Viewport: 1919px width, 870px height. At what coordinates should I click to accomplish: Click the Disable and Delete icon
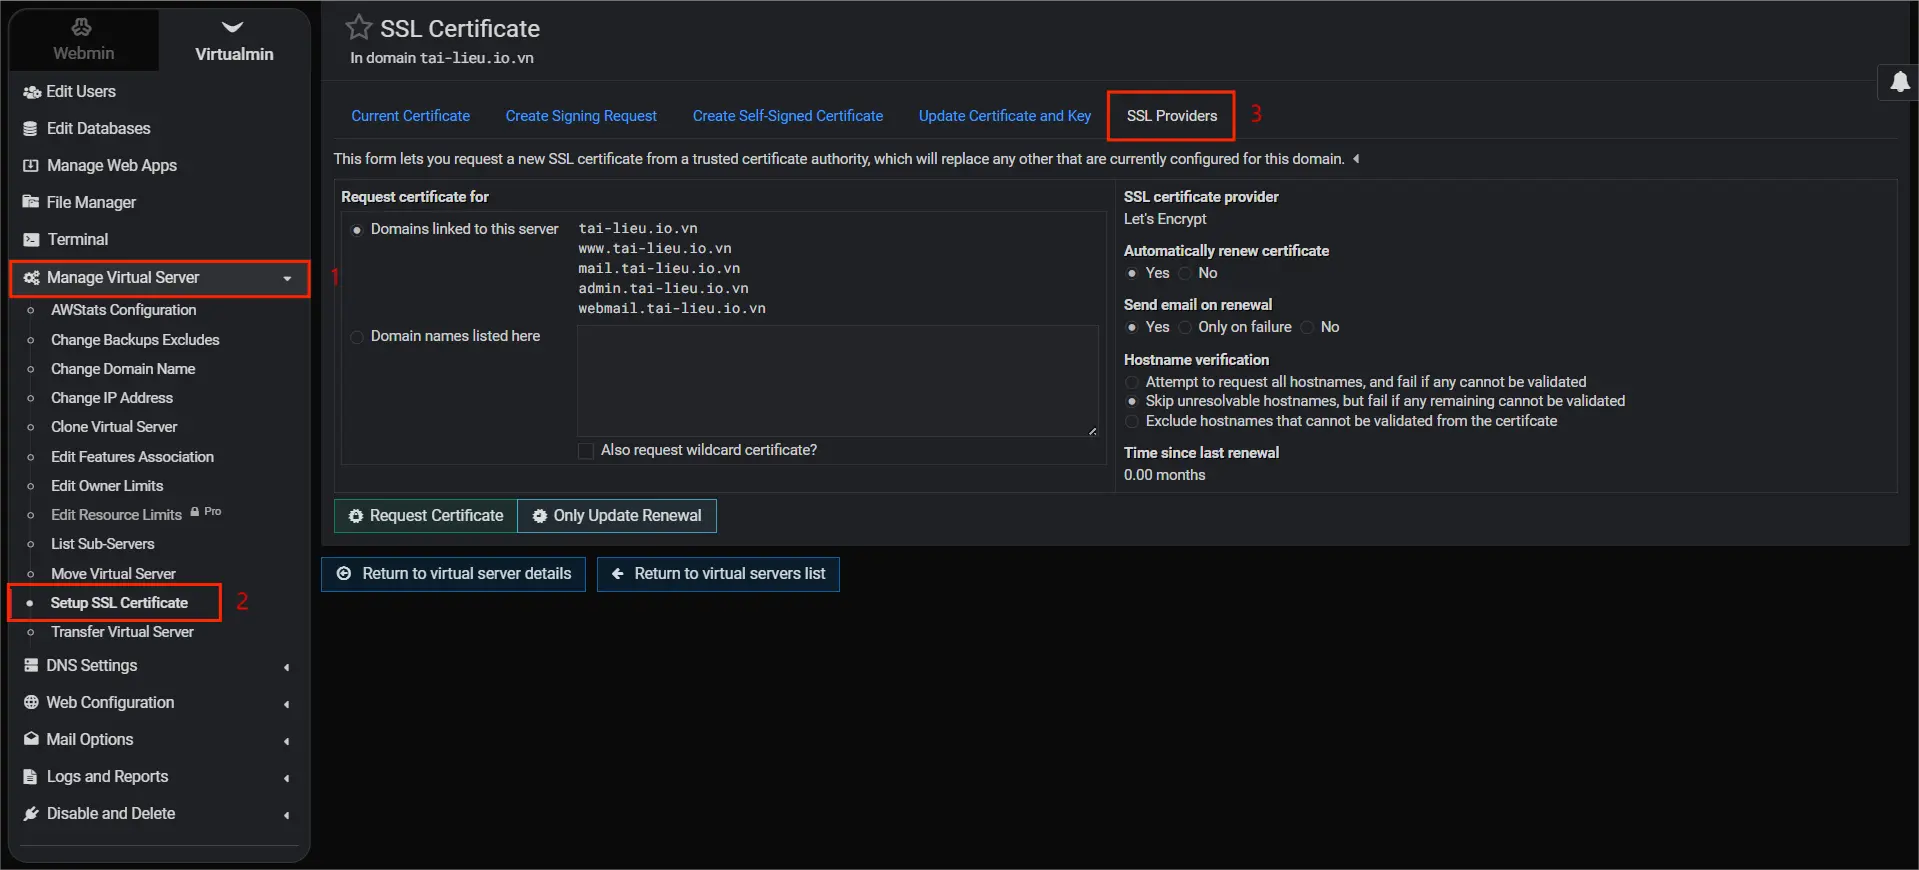[31, 814]
